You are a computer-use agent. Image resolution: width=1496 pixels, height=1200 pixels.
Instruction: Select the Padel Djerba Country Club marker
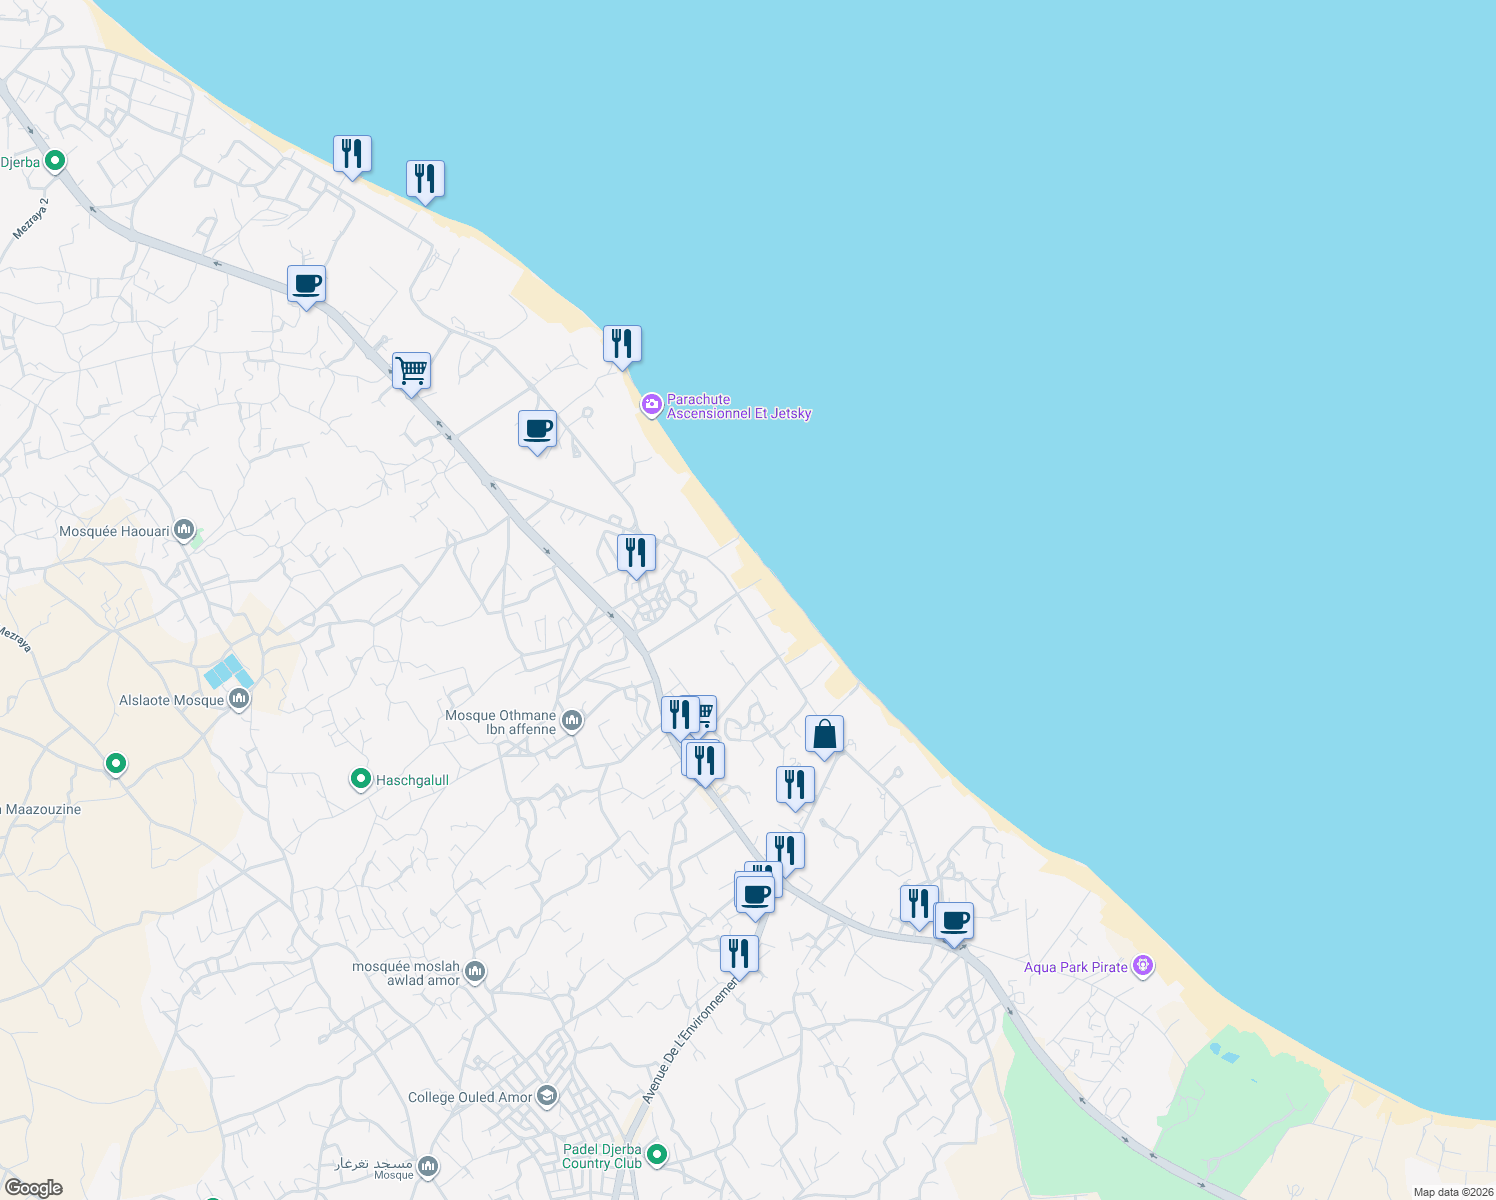coord(658,1153)
